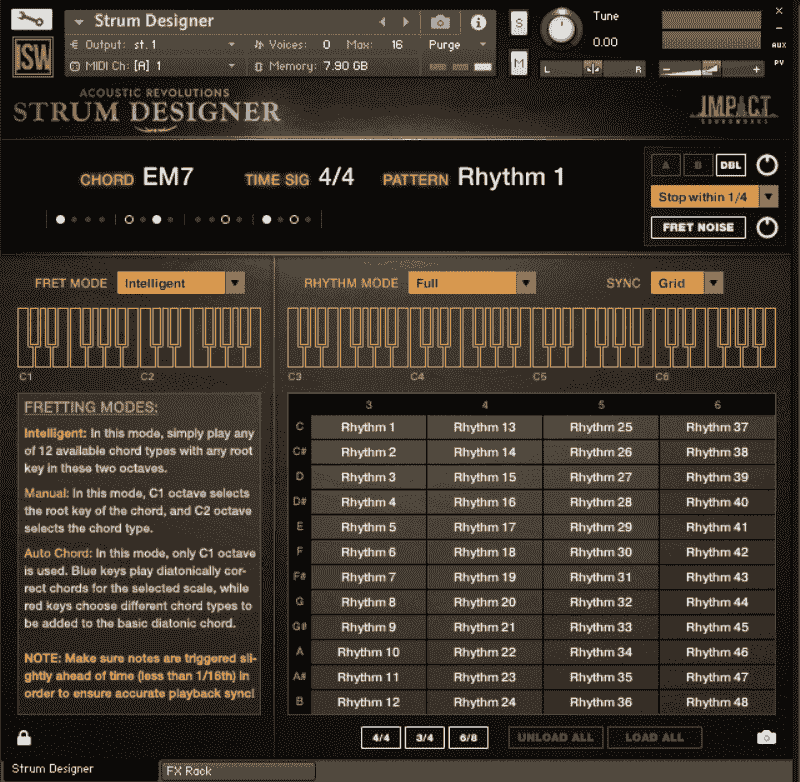Click the previous instrument arrow
The width and height of the screenshot is (800, 782).
(x=380, y=20)
